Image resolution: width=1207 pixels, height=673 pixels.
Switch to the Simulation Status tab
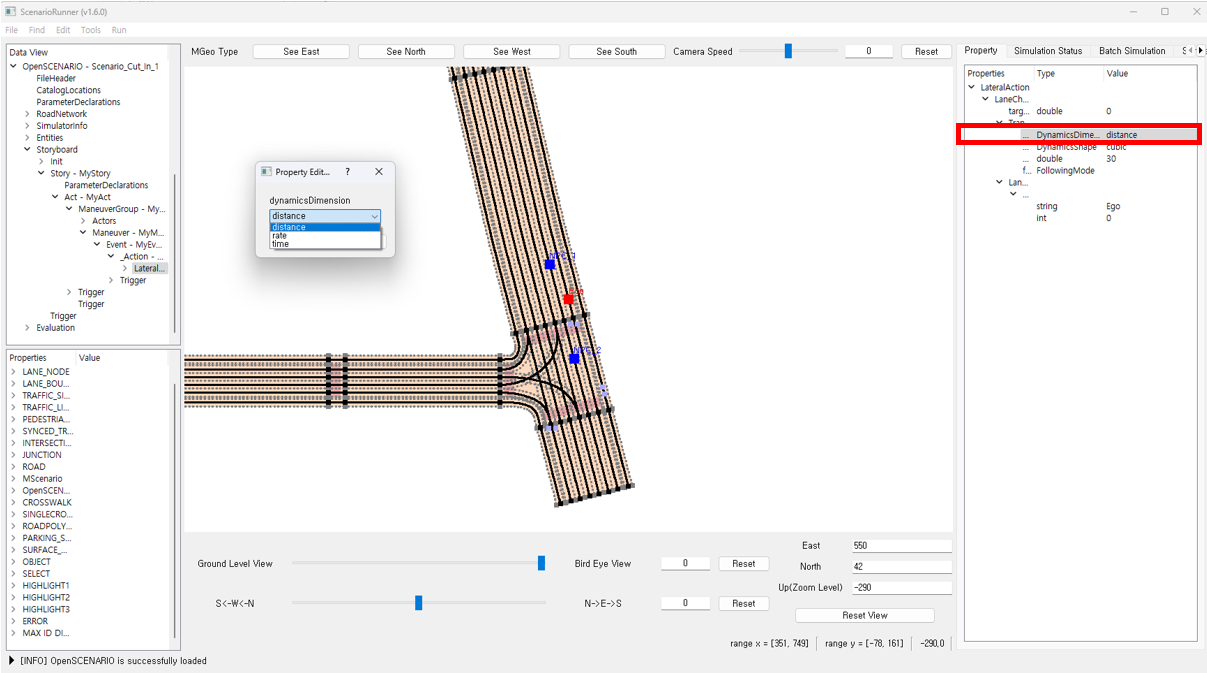[1047, 51]
